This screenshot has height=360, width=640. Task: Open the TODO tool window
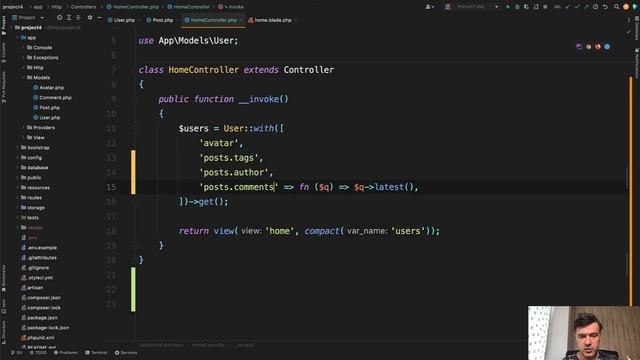pyautogui.click(x=38, y=353)
